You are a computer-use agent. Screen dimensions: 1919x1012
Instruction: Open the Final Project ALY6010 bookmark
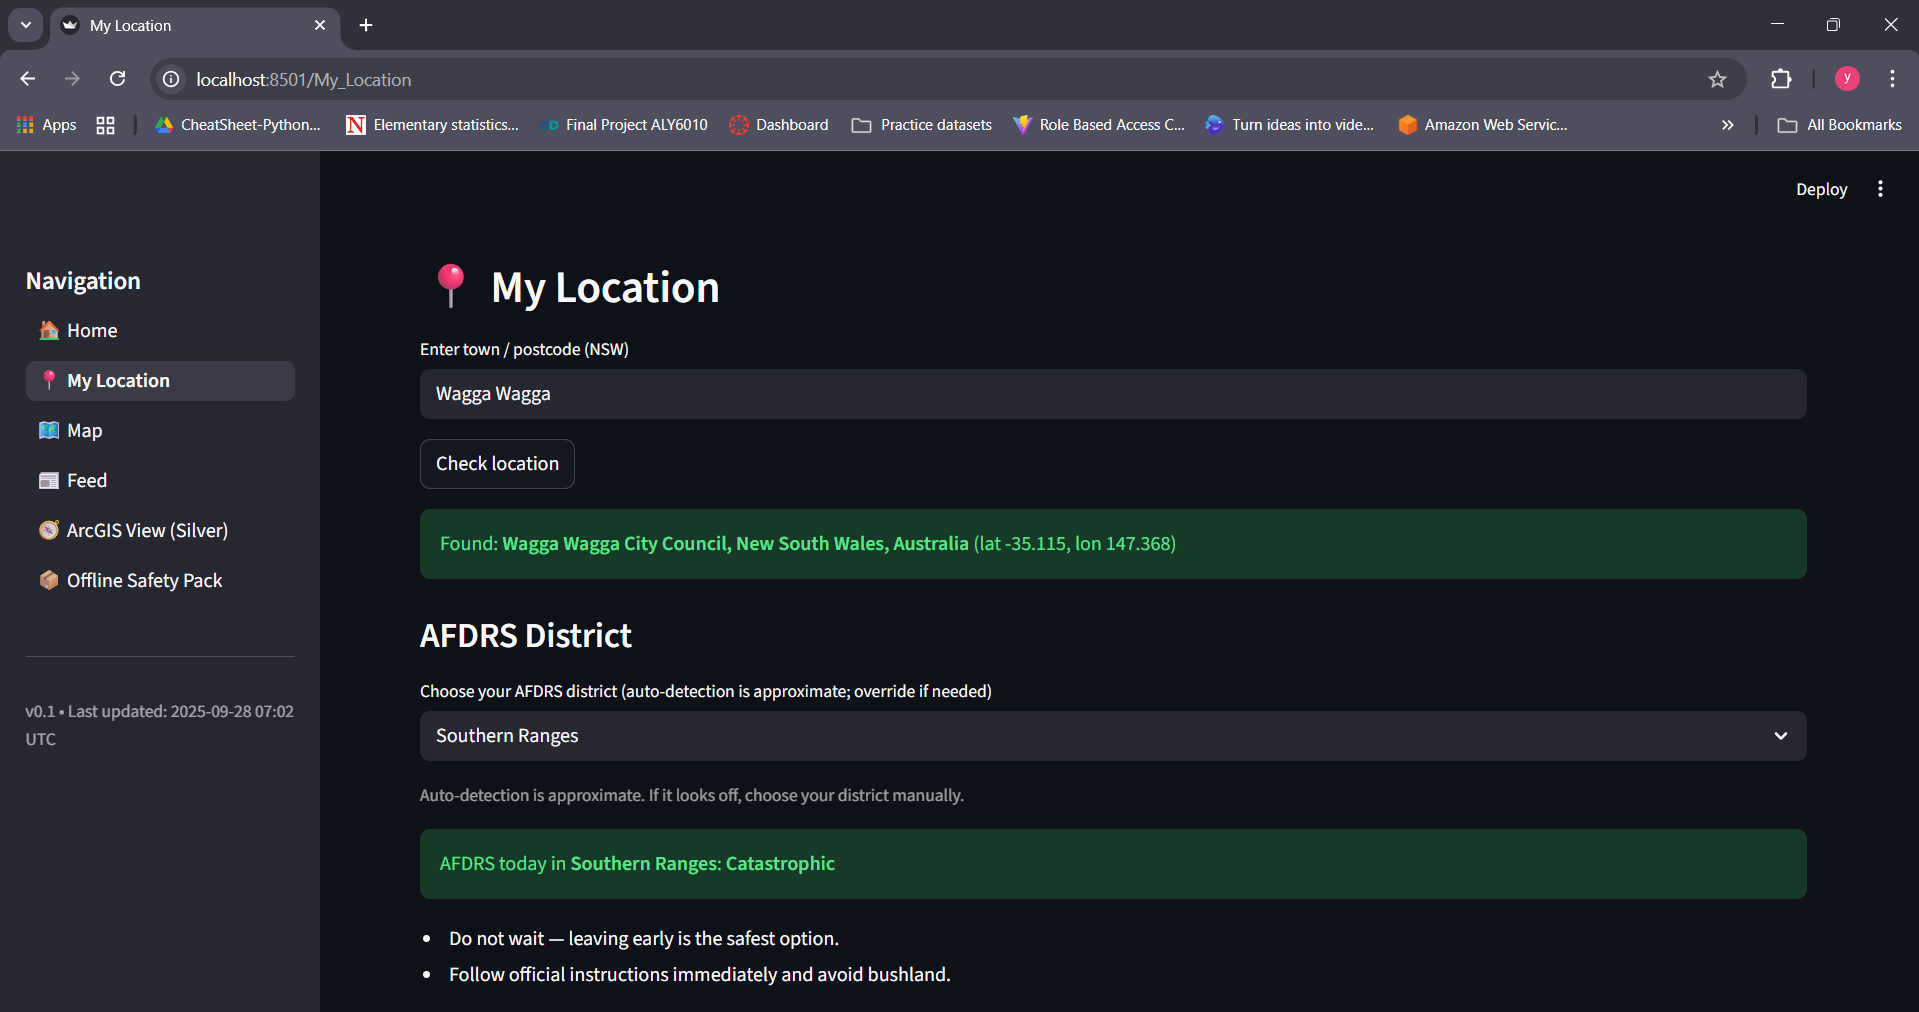click(624, 125)
